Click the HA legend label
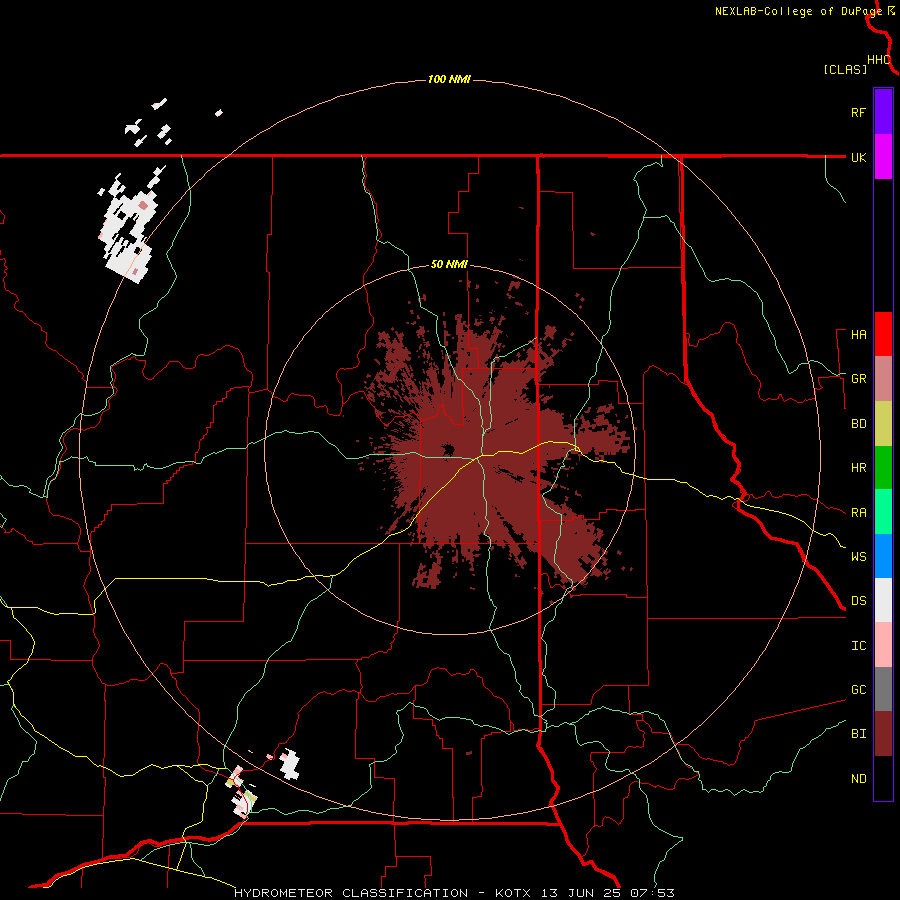 [858, 335]
